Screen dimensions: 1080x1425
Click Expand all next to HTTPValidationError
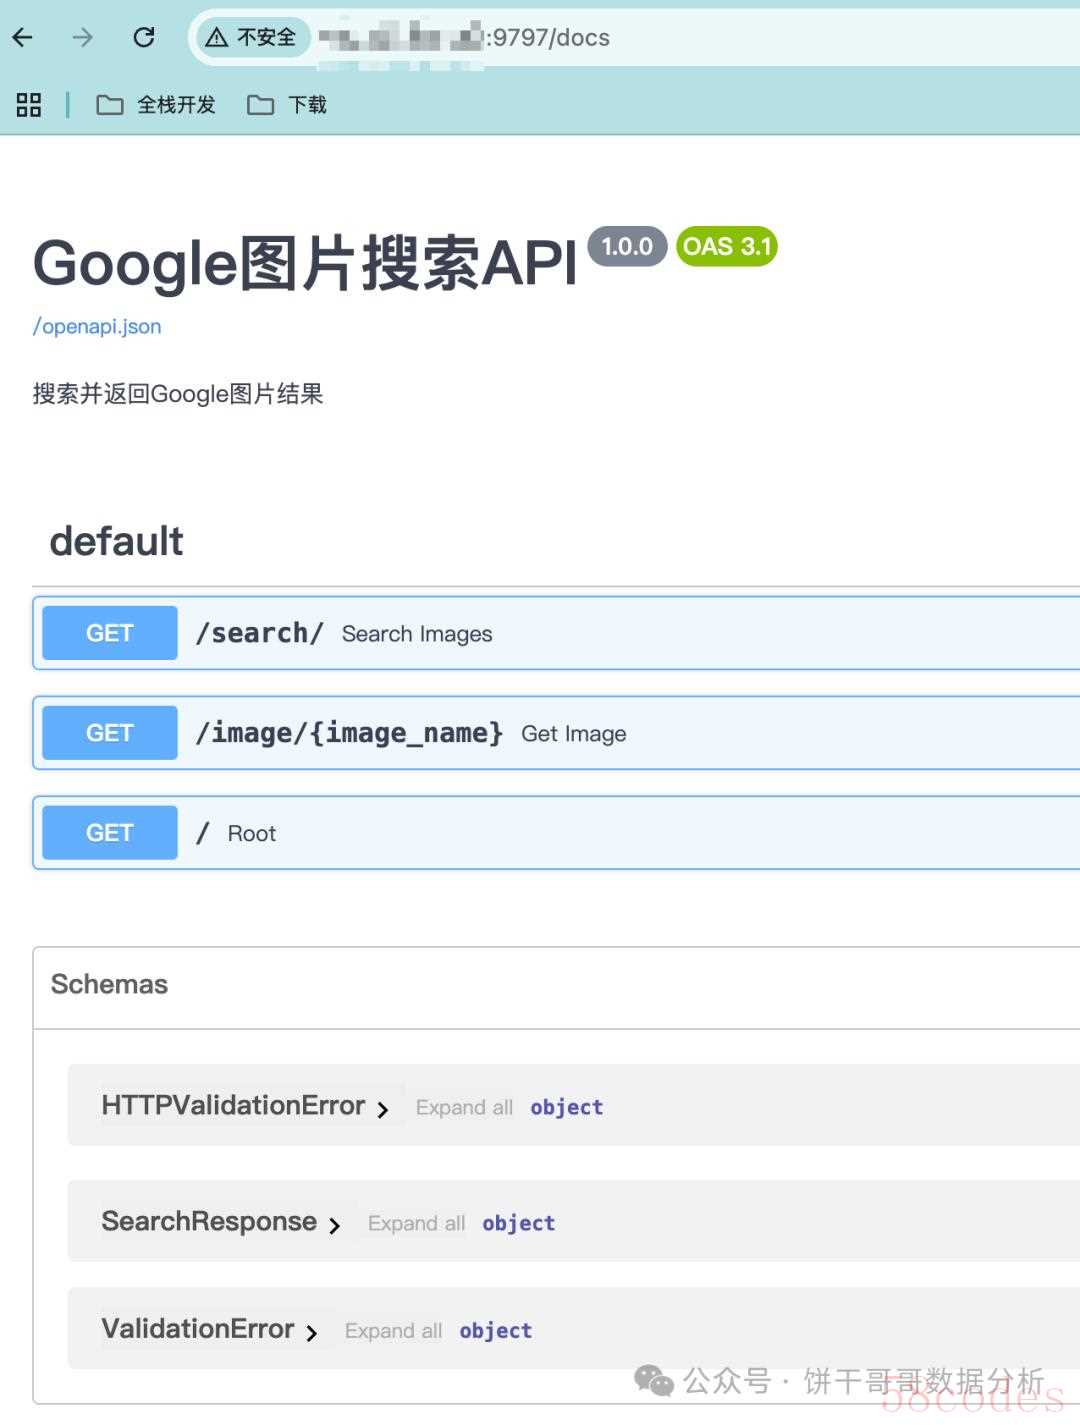click(x=464, y=1107)
